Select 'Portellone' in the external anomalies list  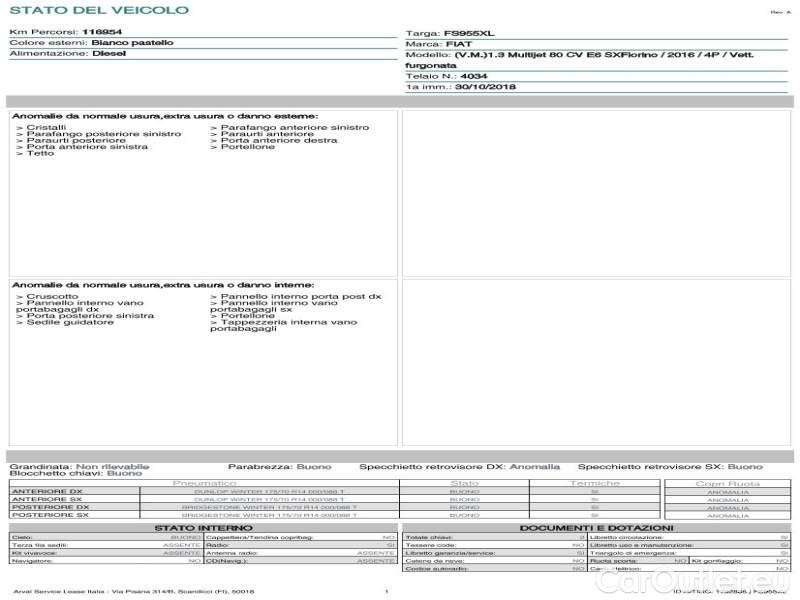click(x=243, y=147)
